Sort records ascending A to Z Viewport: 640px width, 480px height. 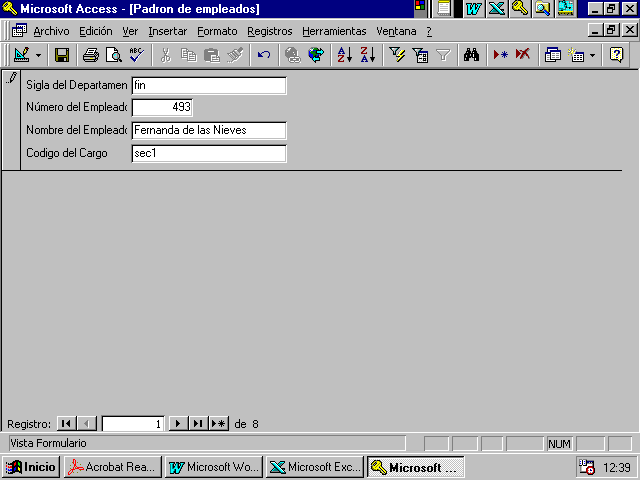pos(344,55)
